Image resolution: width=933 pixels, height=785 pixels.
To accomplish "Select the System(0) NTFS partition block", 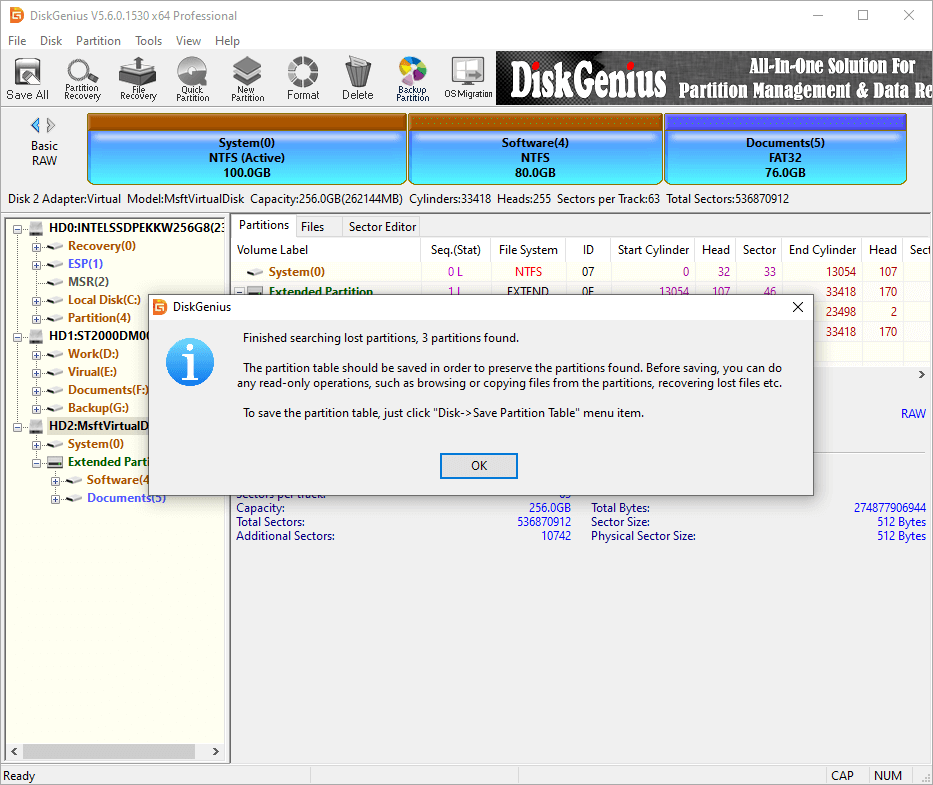I will click(247, 149).
